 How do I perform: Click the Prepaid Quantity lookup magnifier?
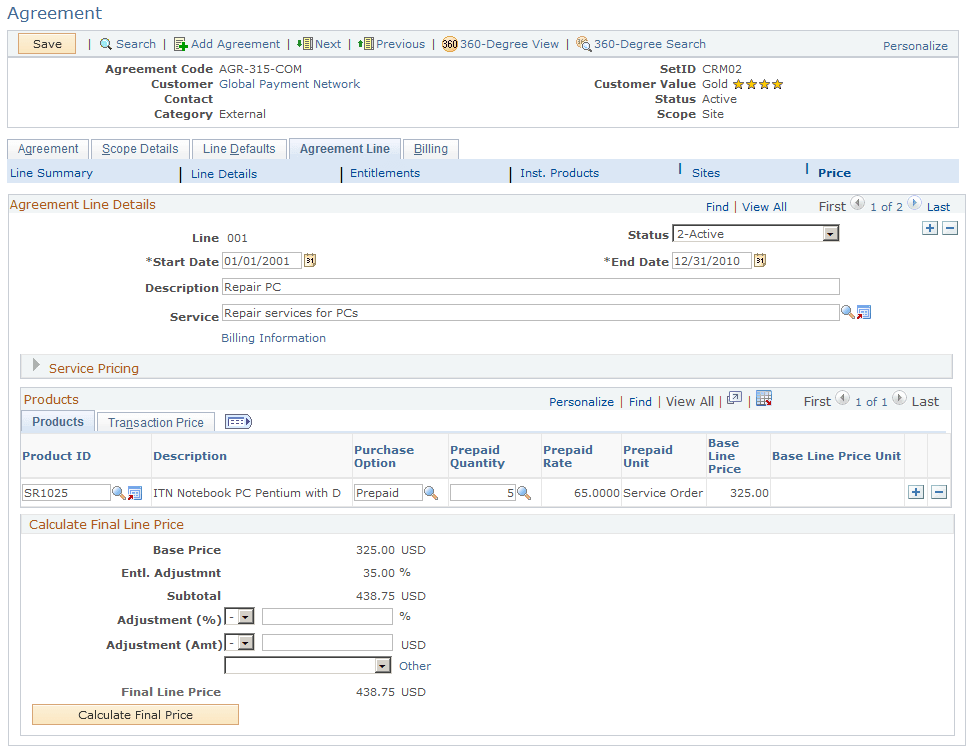tap(523, 492)
